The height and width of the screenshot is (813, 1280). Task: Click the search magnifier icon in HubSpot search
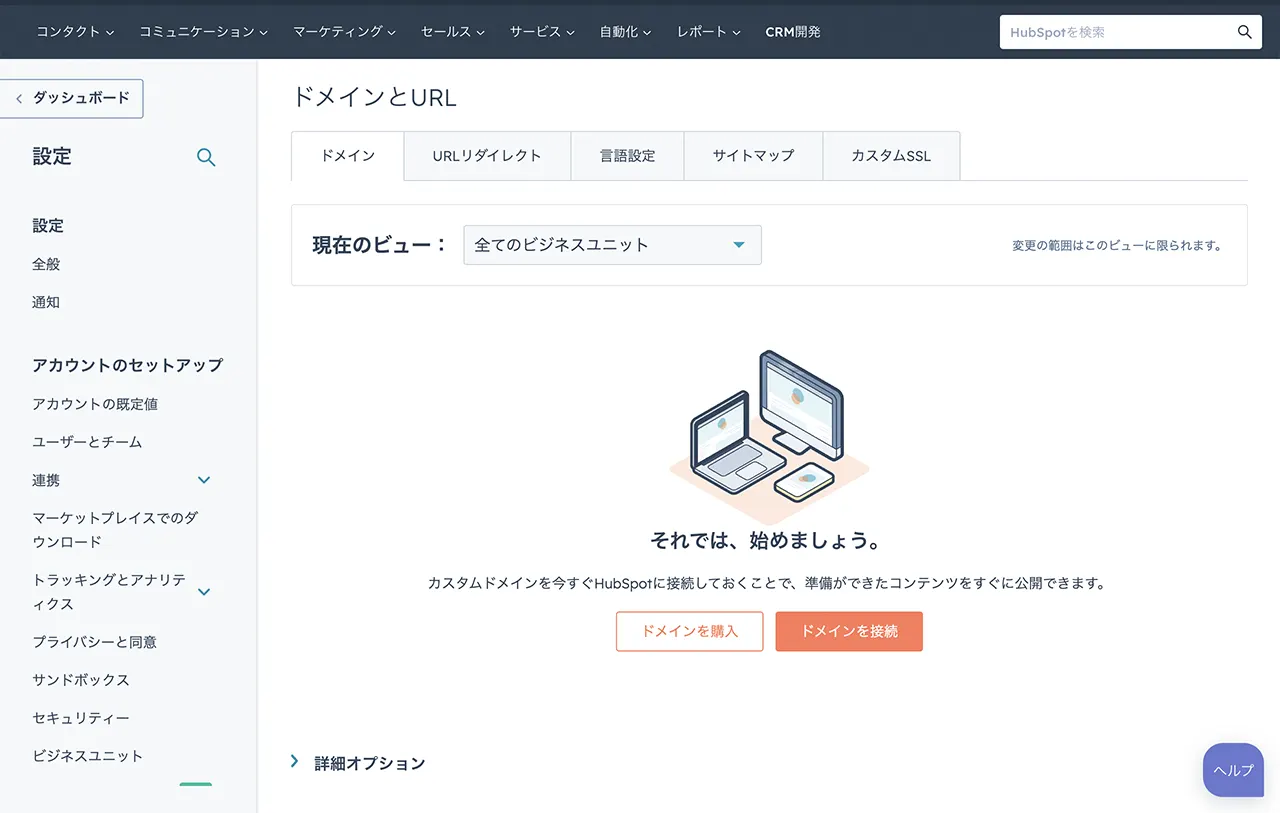point(1244,32)
